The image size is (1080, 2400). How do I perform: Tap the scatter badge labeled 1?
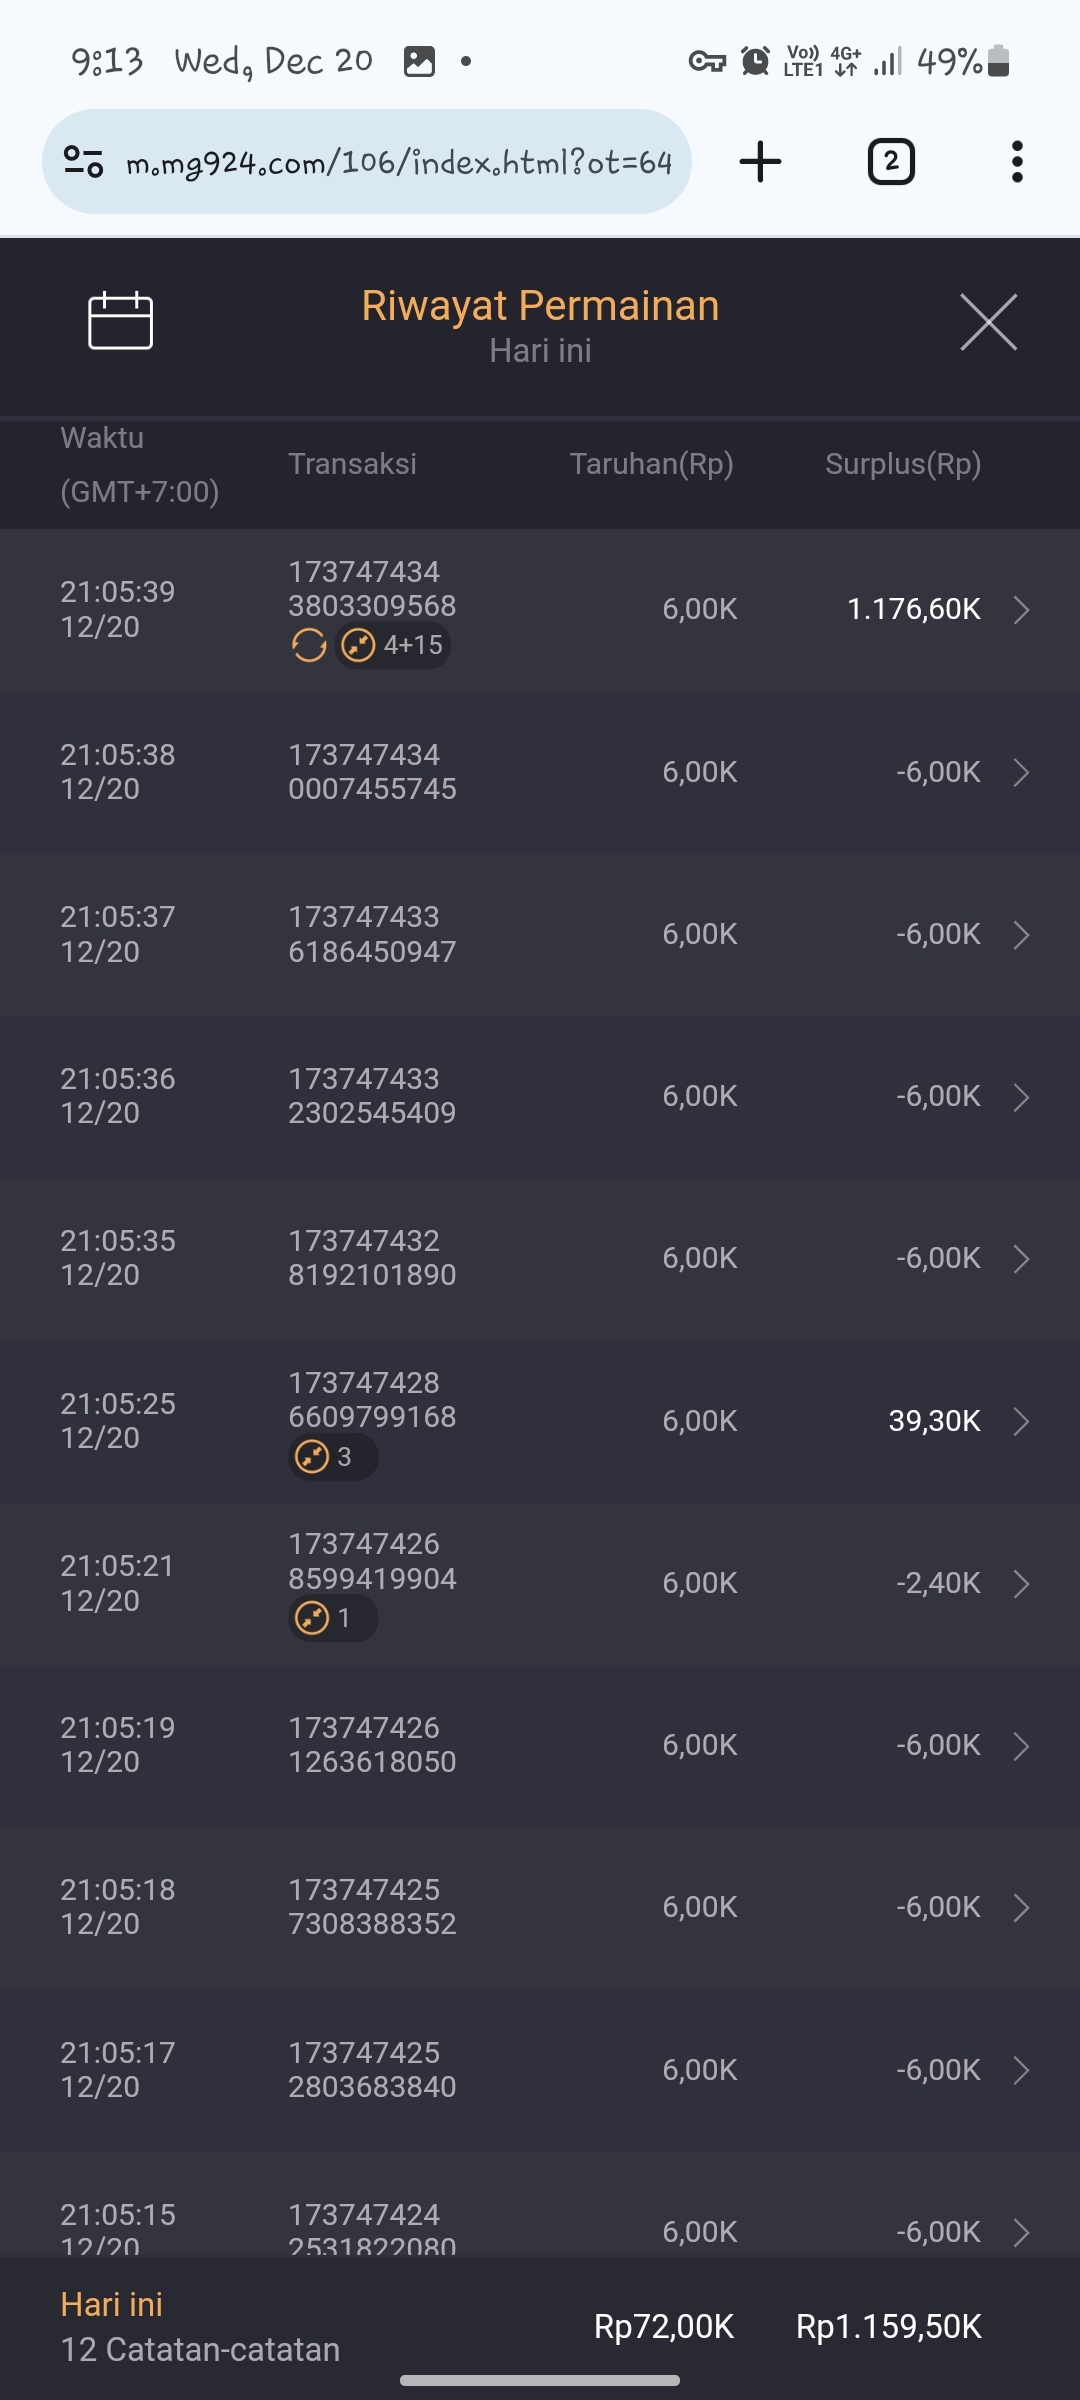click(x=332, y=1618)
